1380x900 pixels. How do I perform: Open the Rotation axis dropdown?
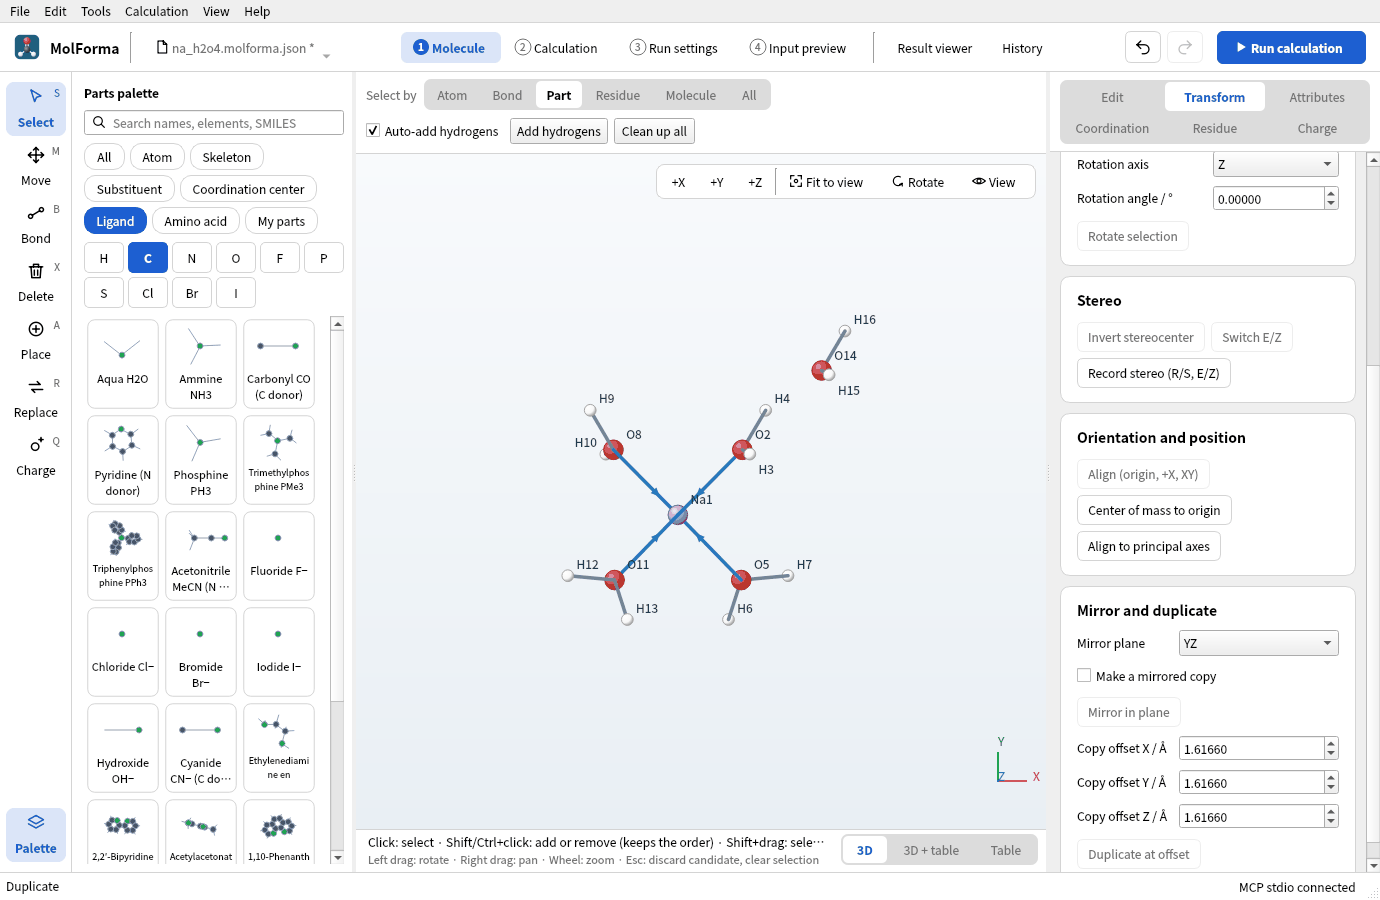point(1275,164)
